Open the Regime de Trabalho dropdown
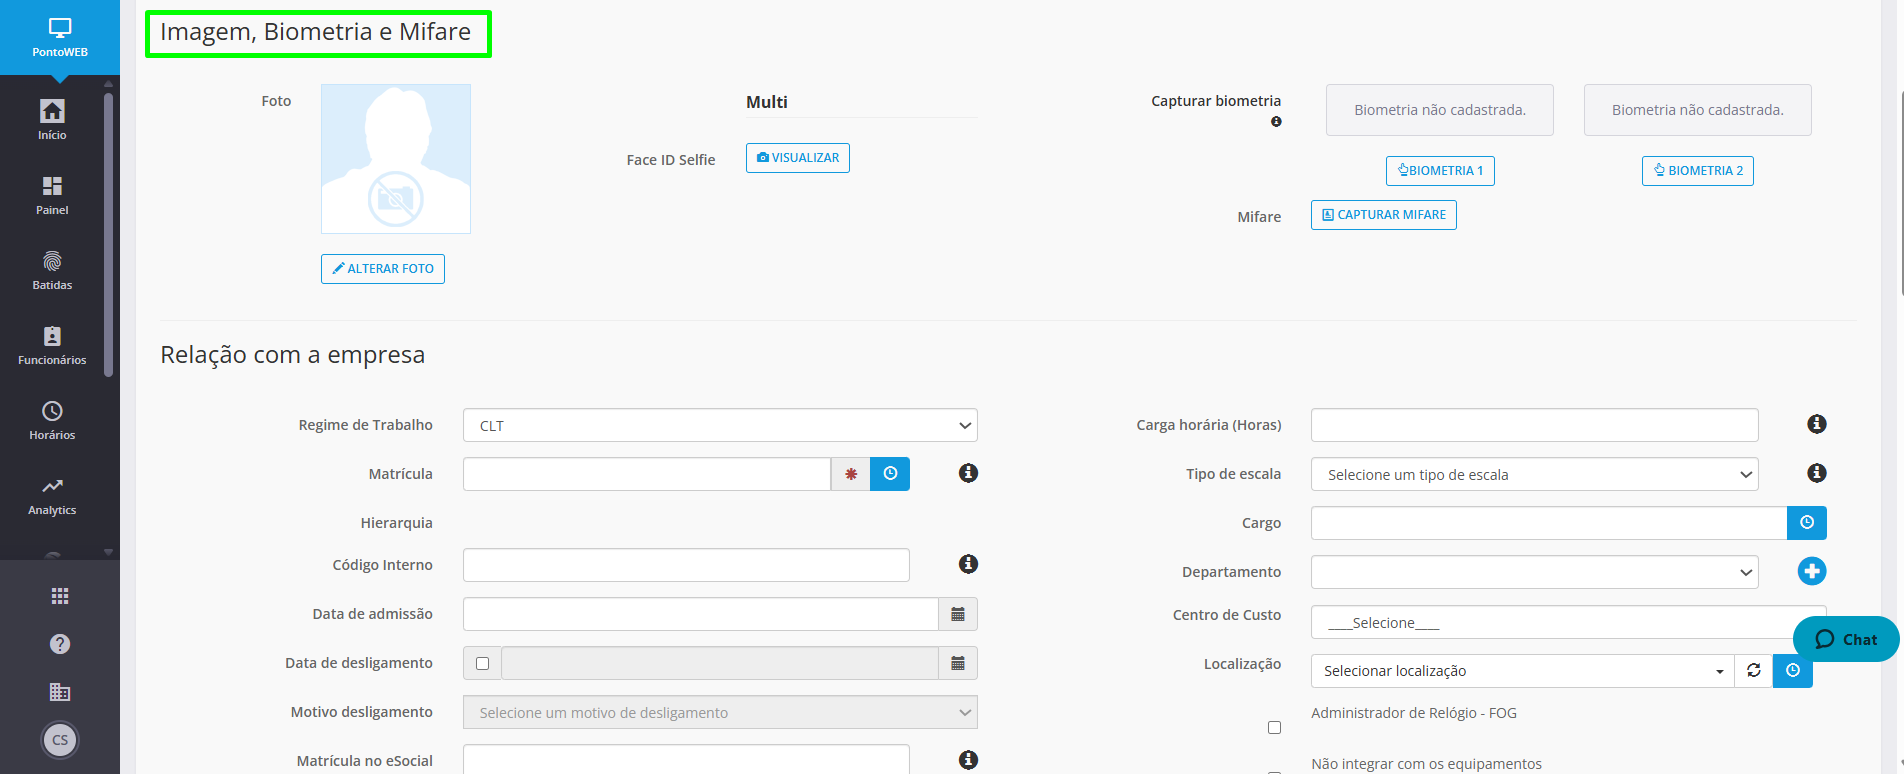 (720, 425)
